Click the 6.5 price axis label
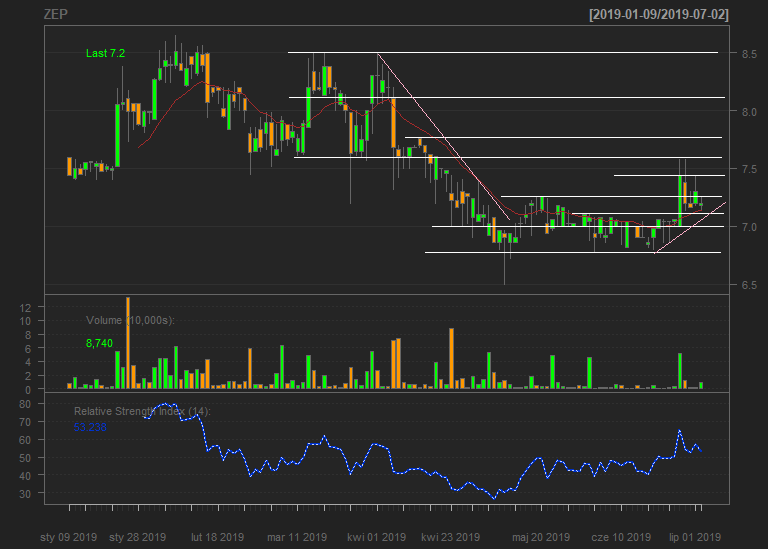Viewport: 768px width, 549px height. (x=749, y=285)
